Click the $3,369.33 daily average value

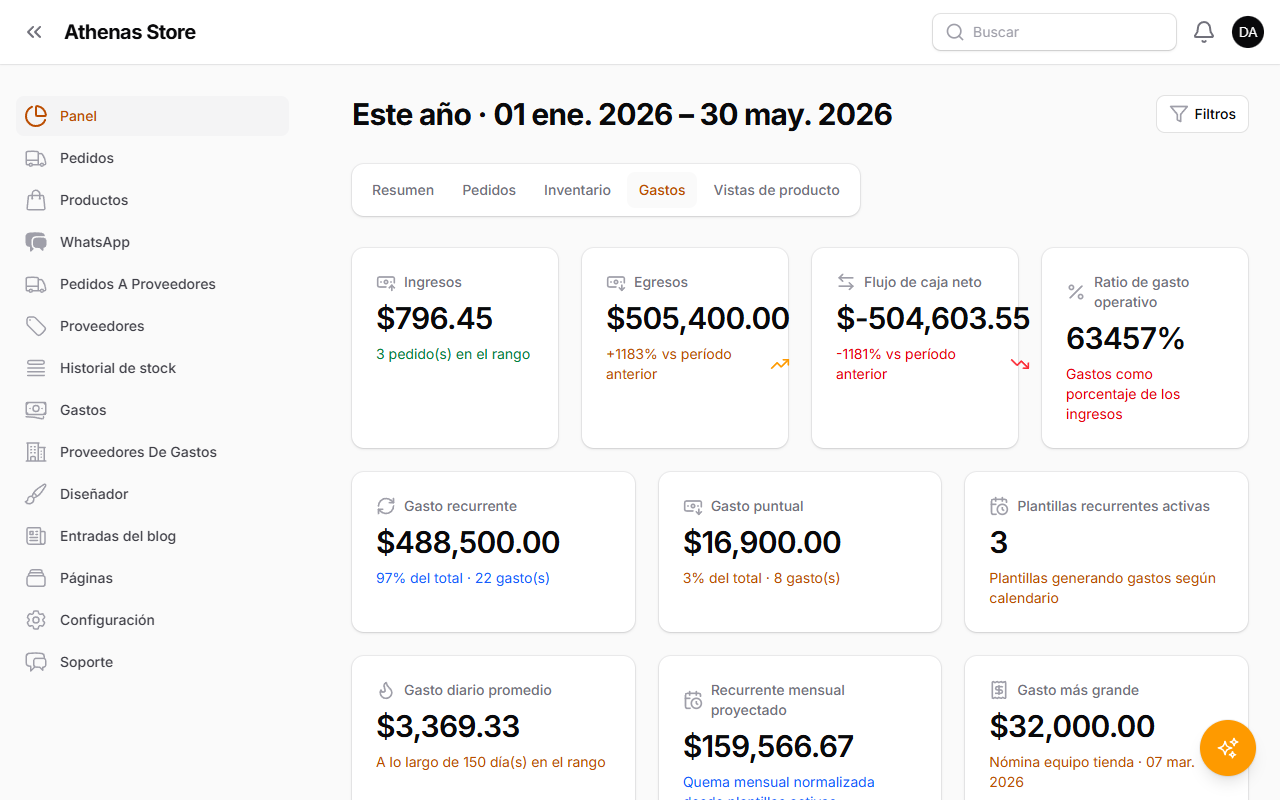click(448, 726)
